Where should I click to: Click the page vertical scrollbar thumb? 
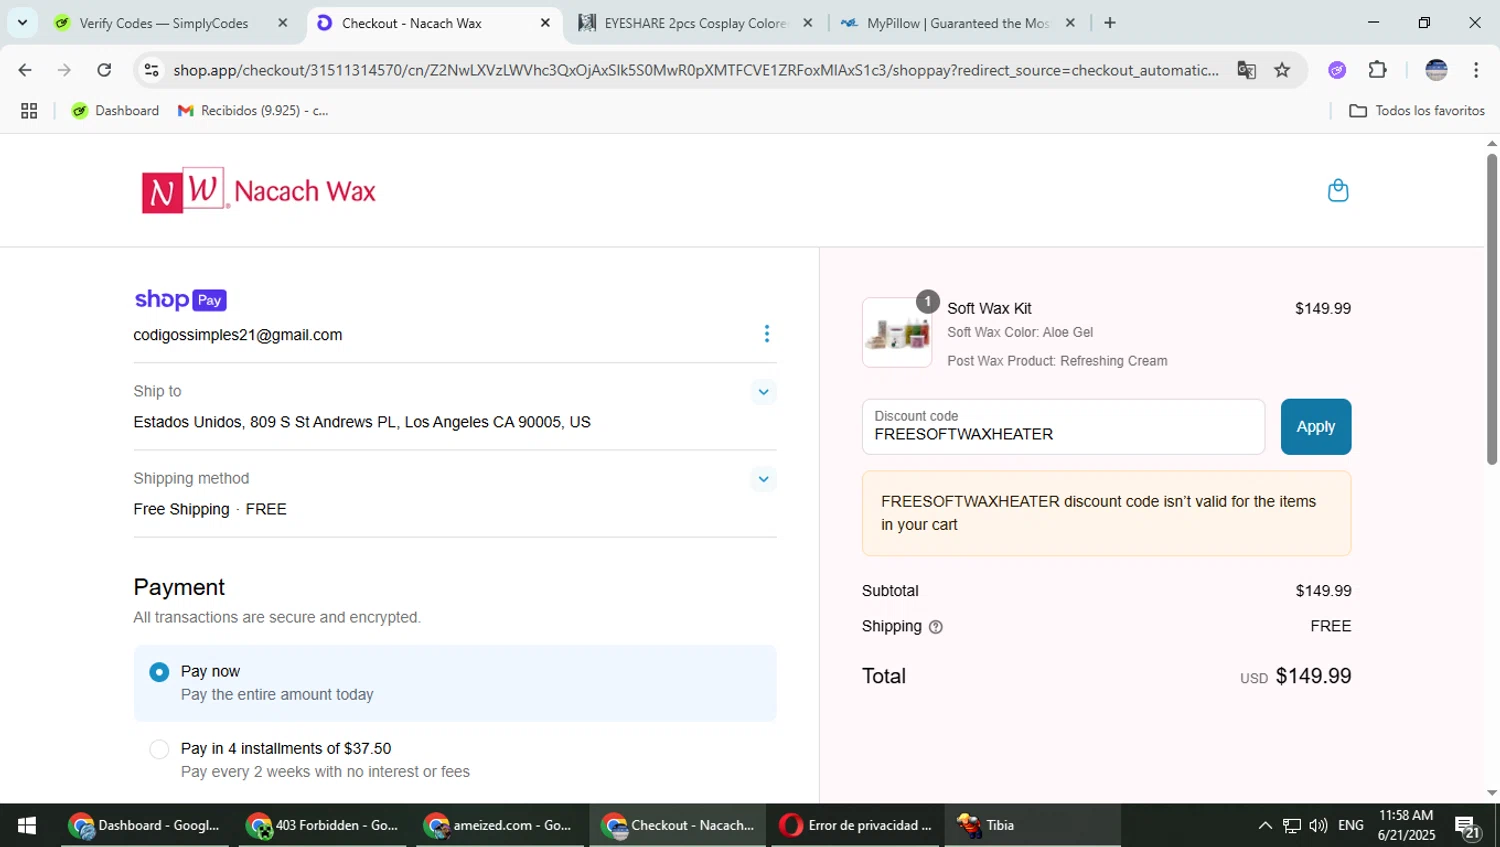click(x=1491, y=309)
